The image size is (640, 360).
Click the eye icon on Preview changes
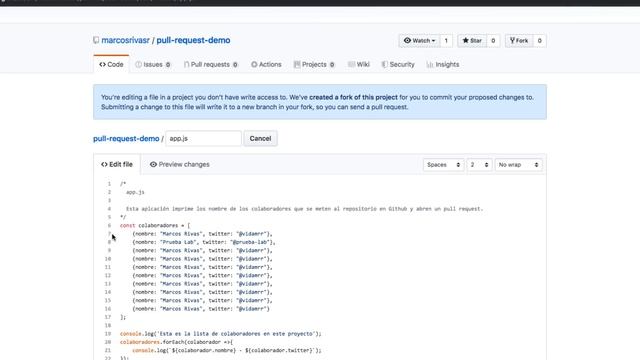[153, 164]
